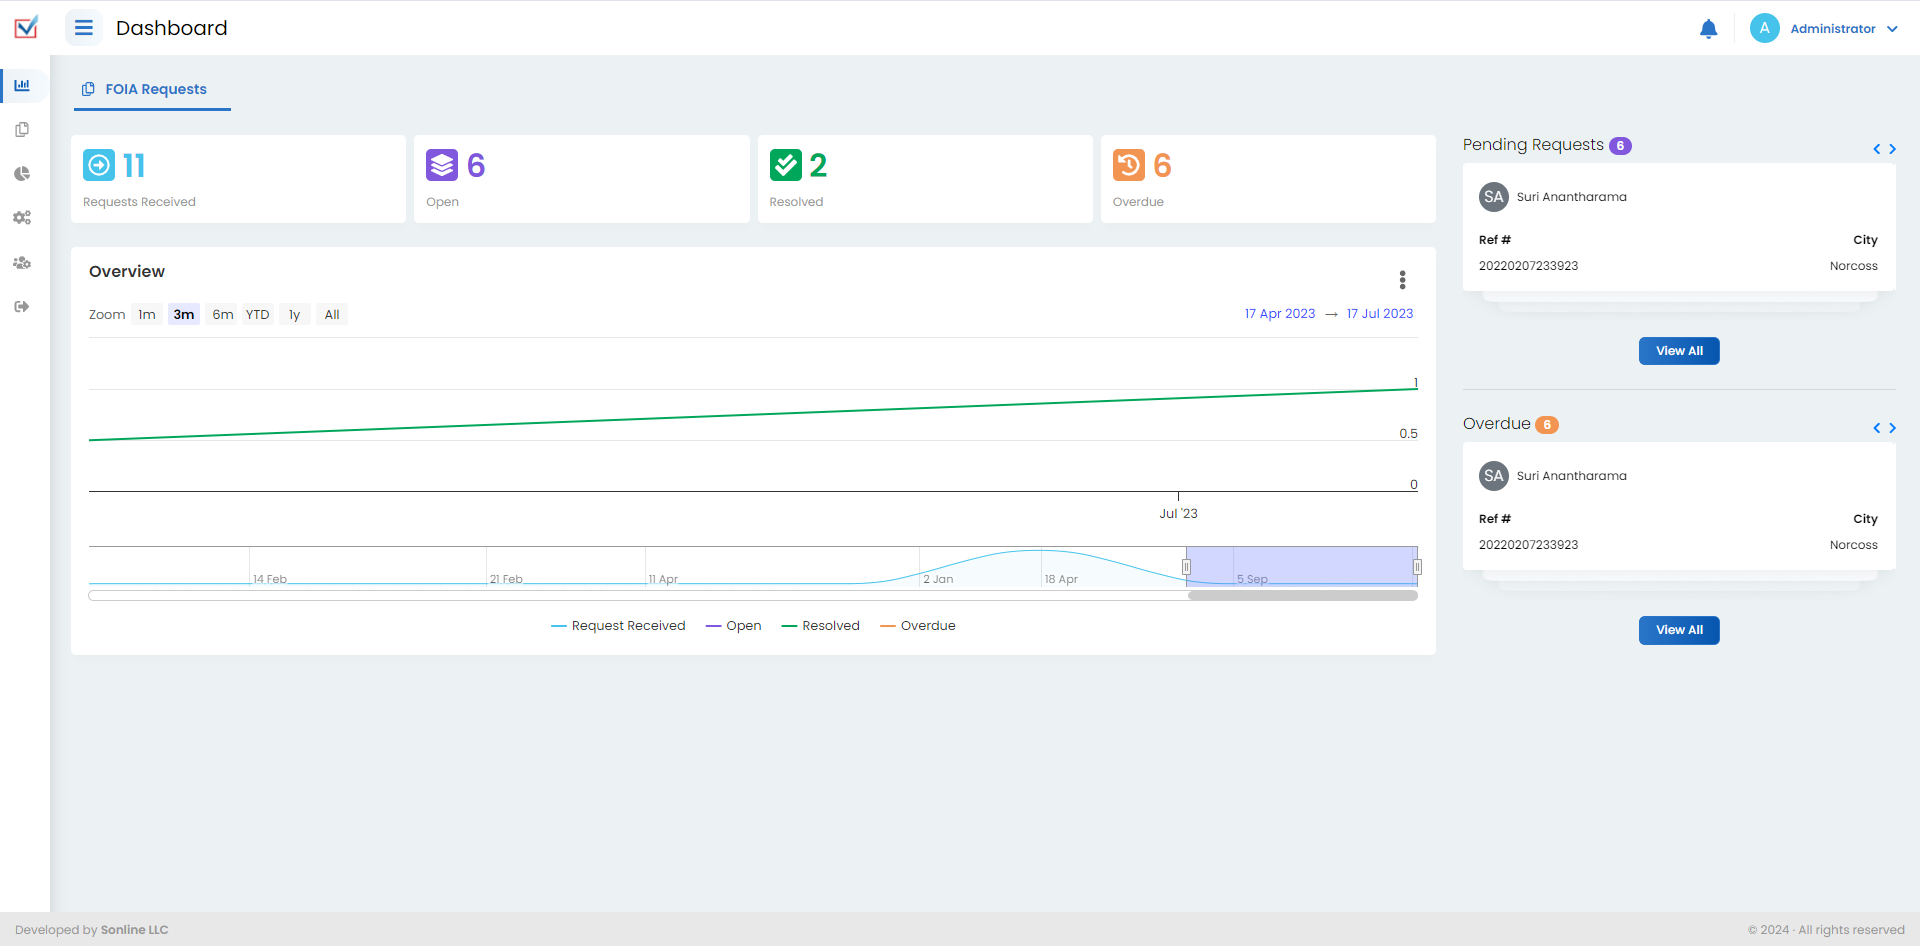Screen dimensions: 1920x946
Task: Toggle the Resolved series in legend
Action: [820, 626]
